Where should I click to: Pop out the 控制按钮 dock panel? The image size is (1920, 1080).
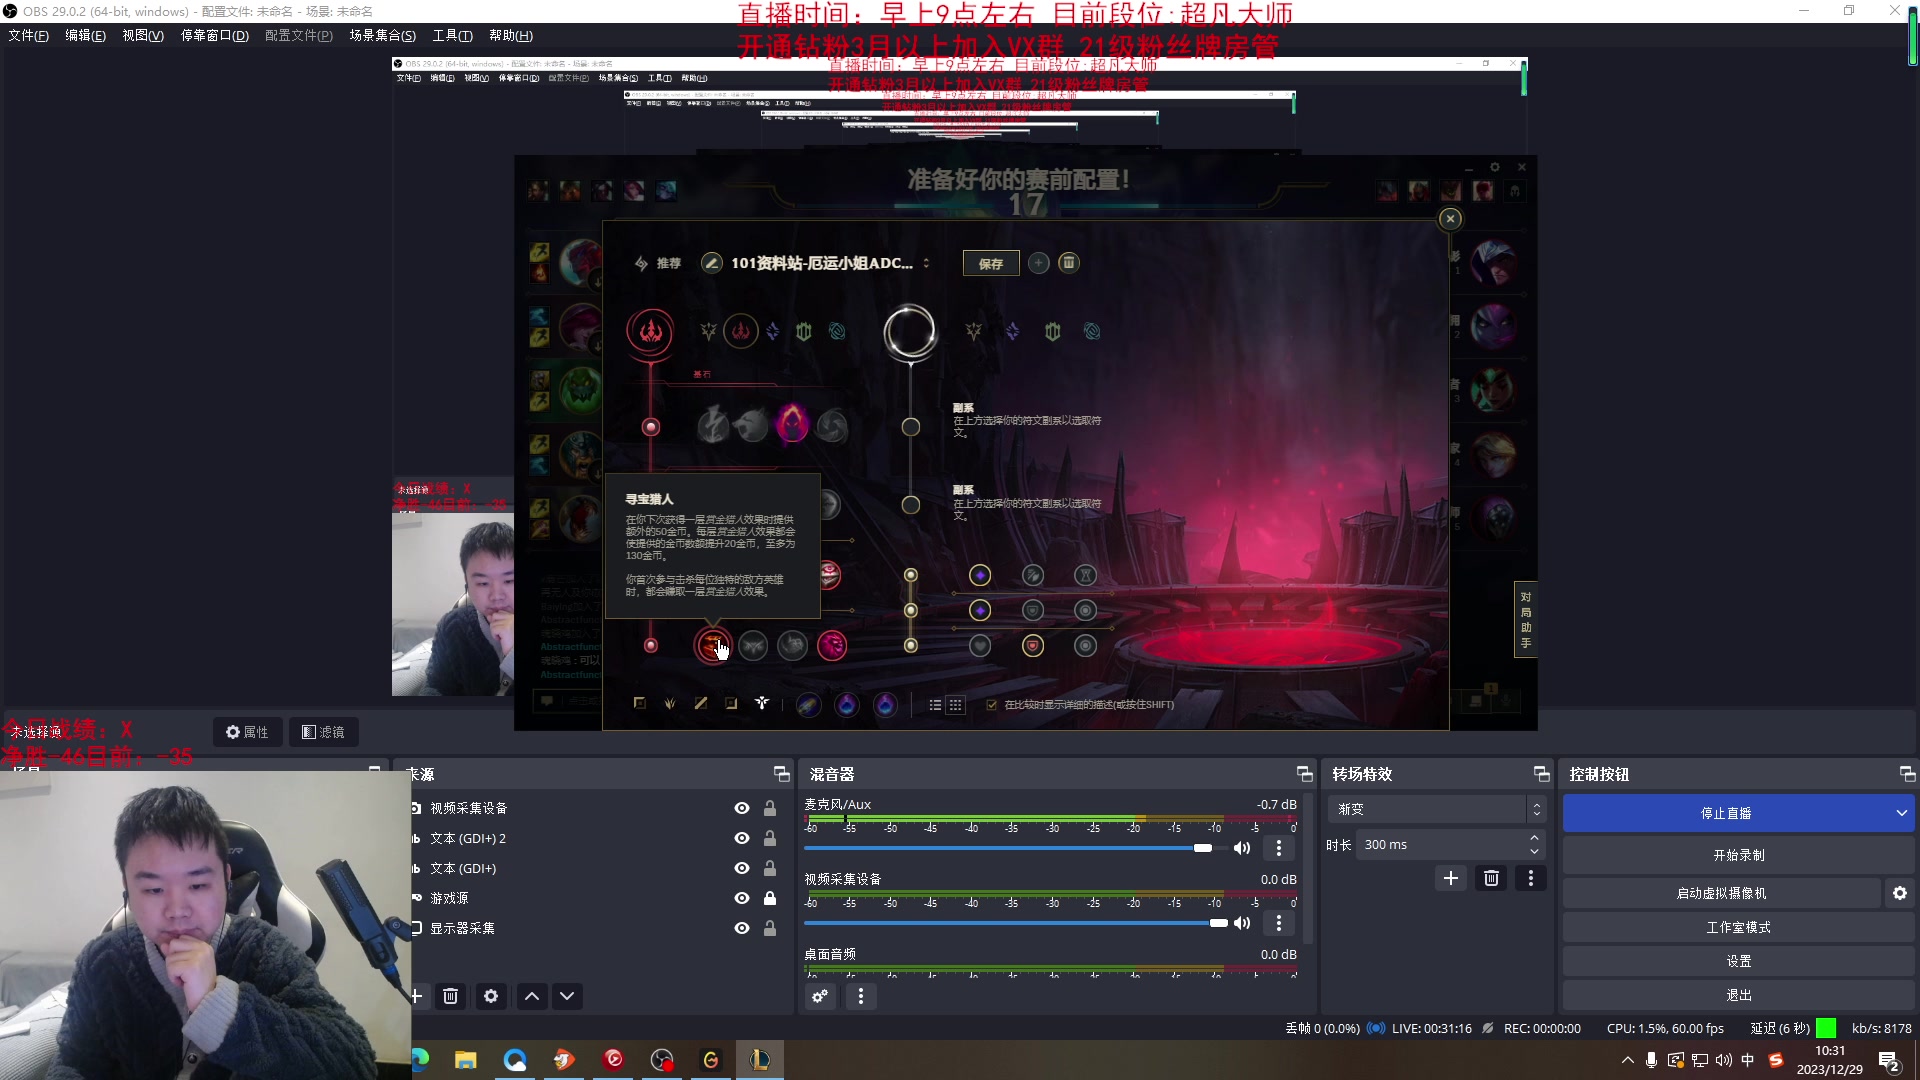tap(1907, 774)
